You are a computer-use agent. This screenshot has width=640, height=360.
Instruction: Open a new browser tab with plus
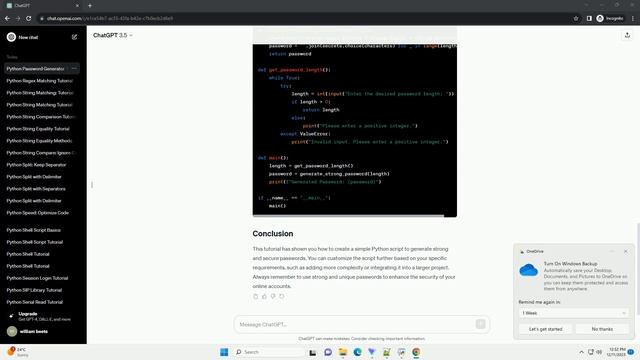(90, 6)
